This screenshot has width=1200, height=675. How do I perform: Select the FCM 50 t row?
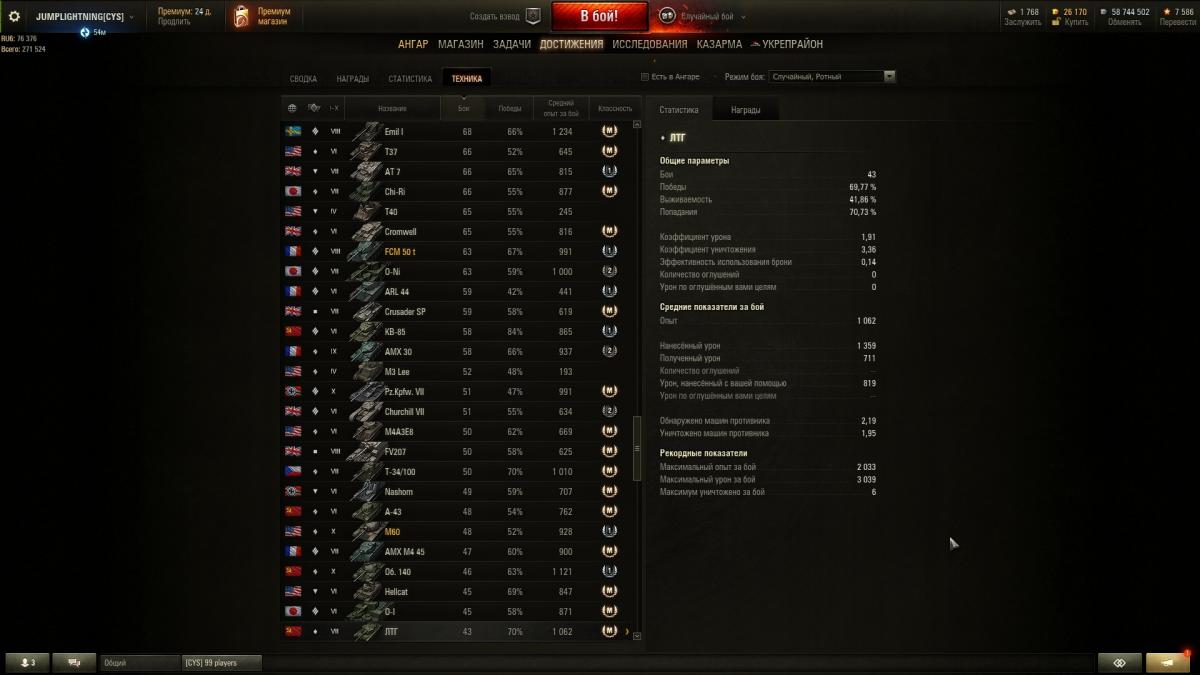(x=456, y=251)
